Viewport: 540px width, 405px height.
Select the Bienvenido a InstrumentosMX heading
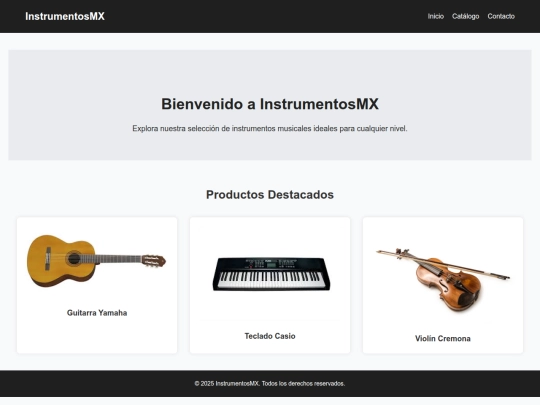pos(270,104)
